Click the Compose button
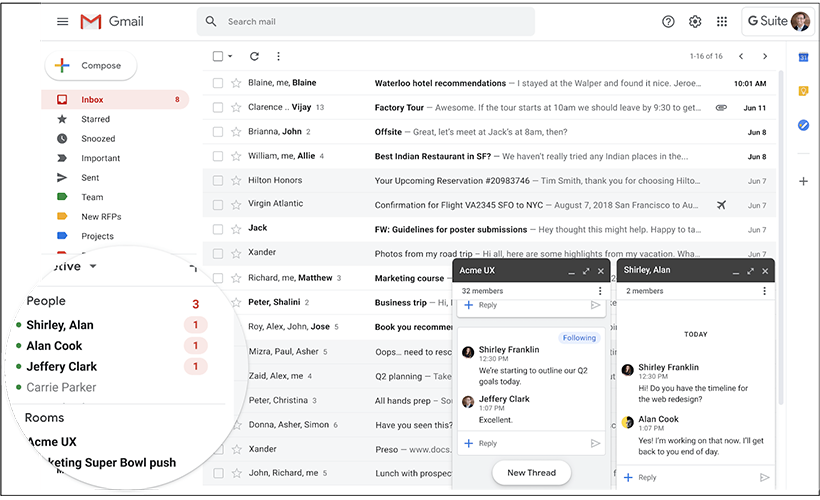The image size is (820, 500). pos(91,65)
